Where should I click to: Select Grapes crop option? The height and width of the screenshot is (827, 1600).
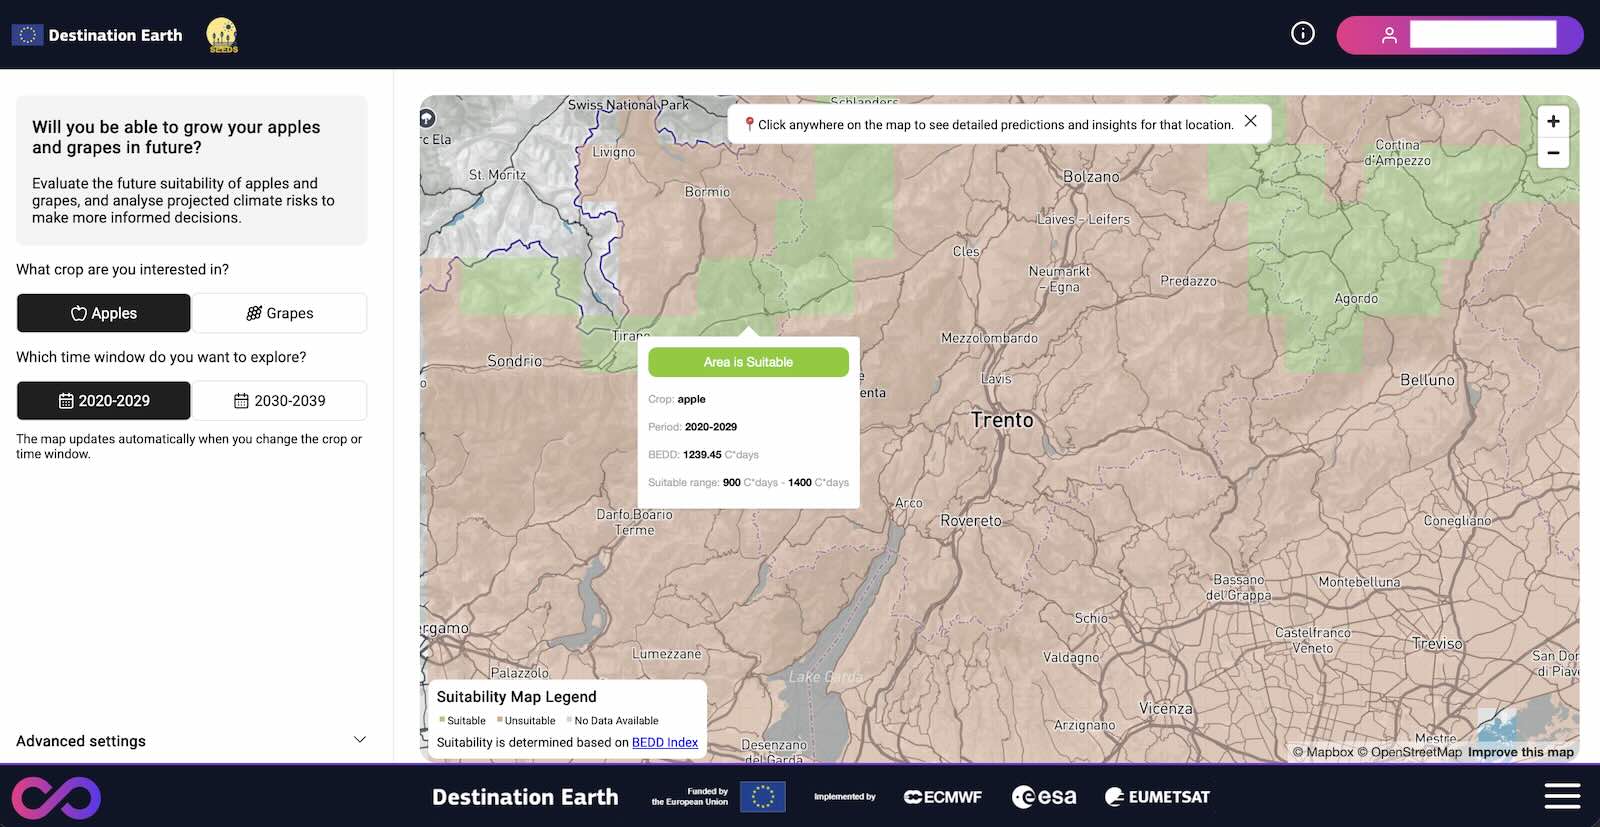280,313
